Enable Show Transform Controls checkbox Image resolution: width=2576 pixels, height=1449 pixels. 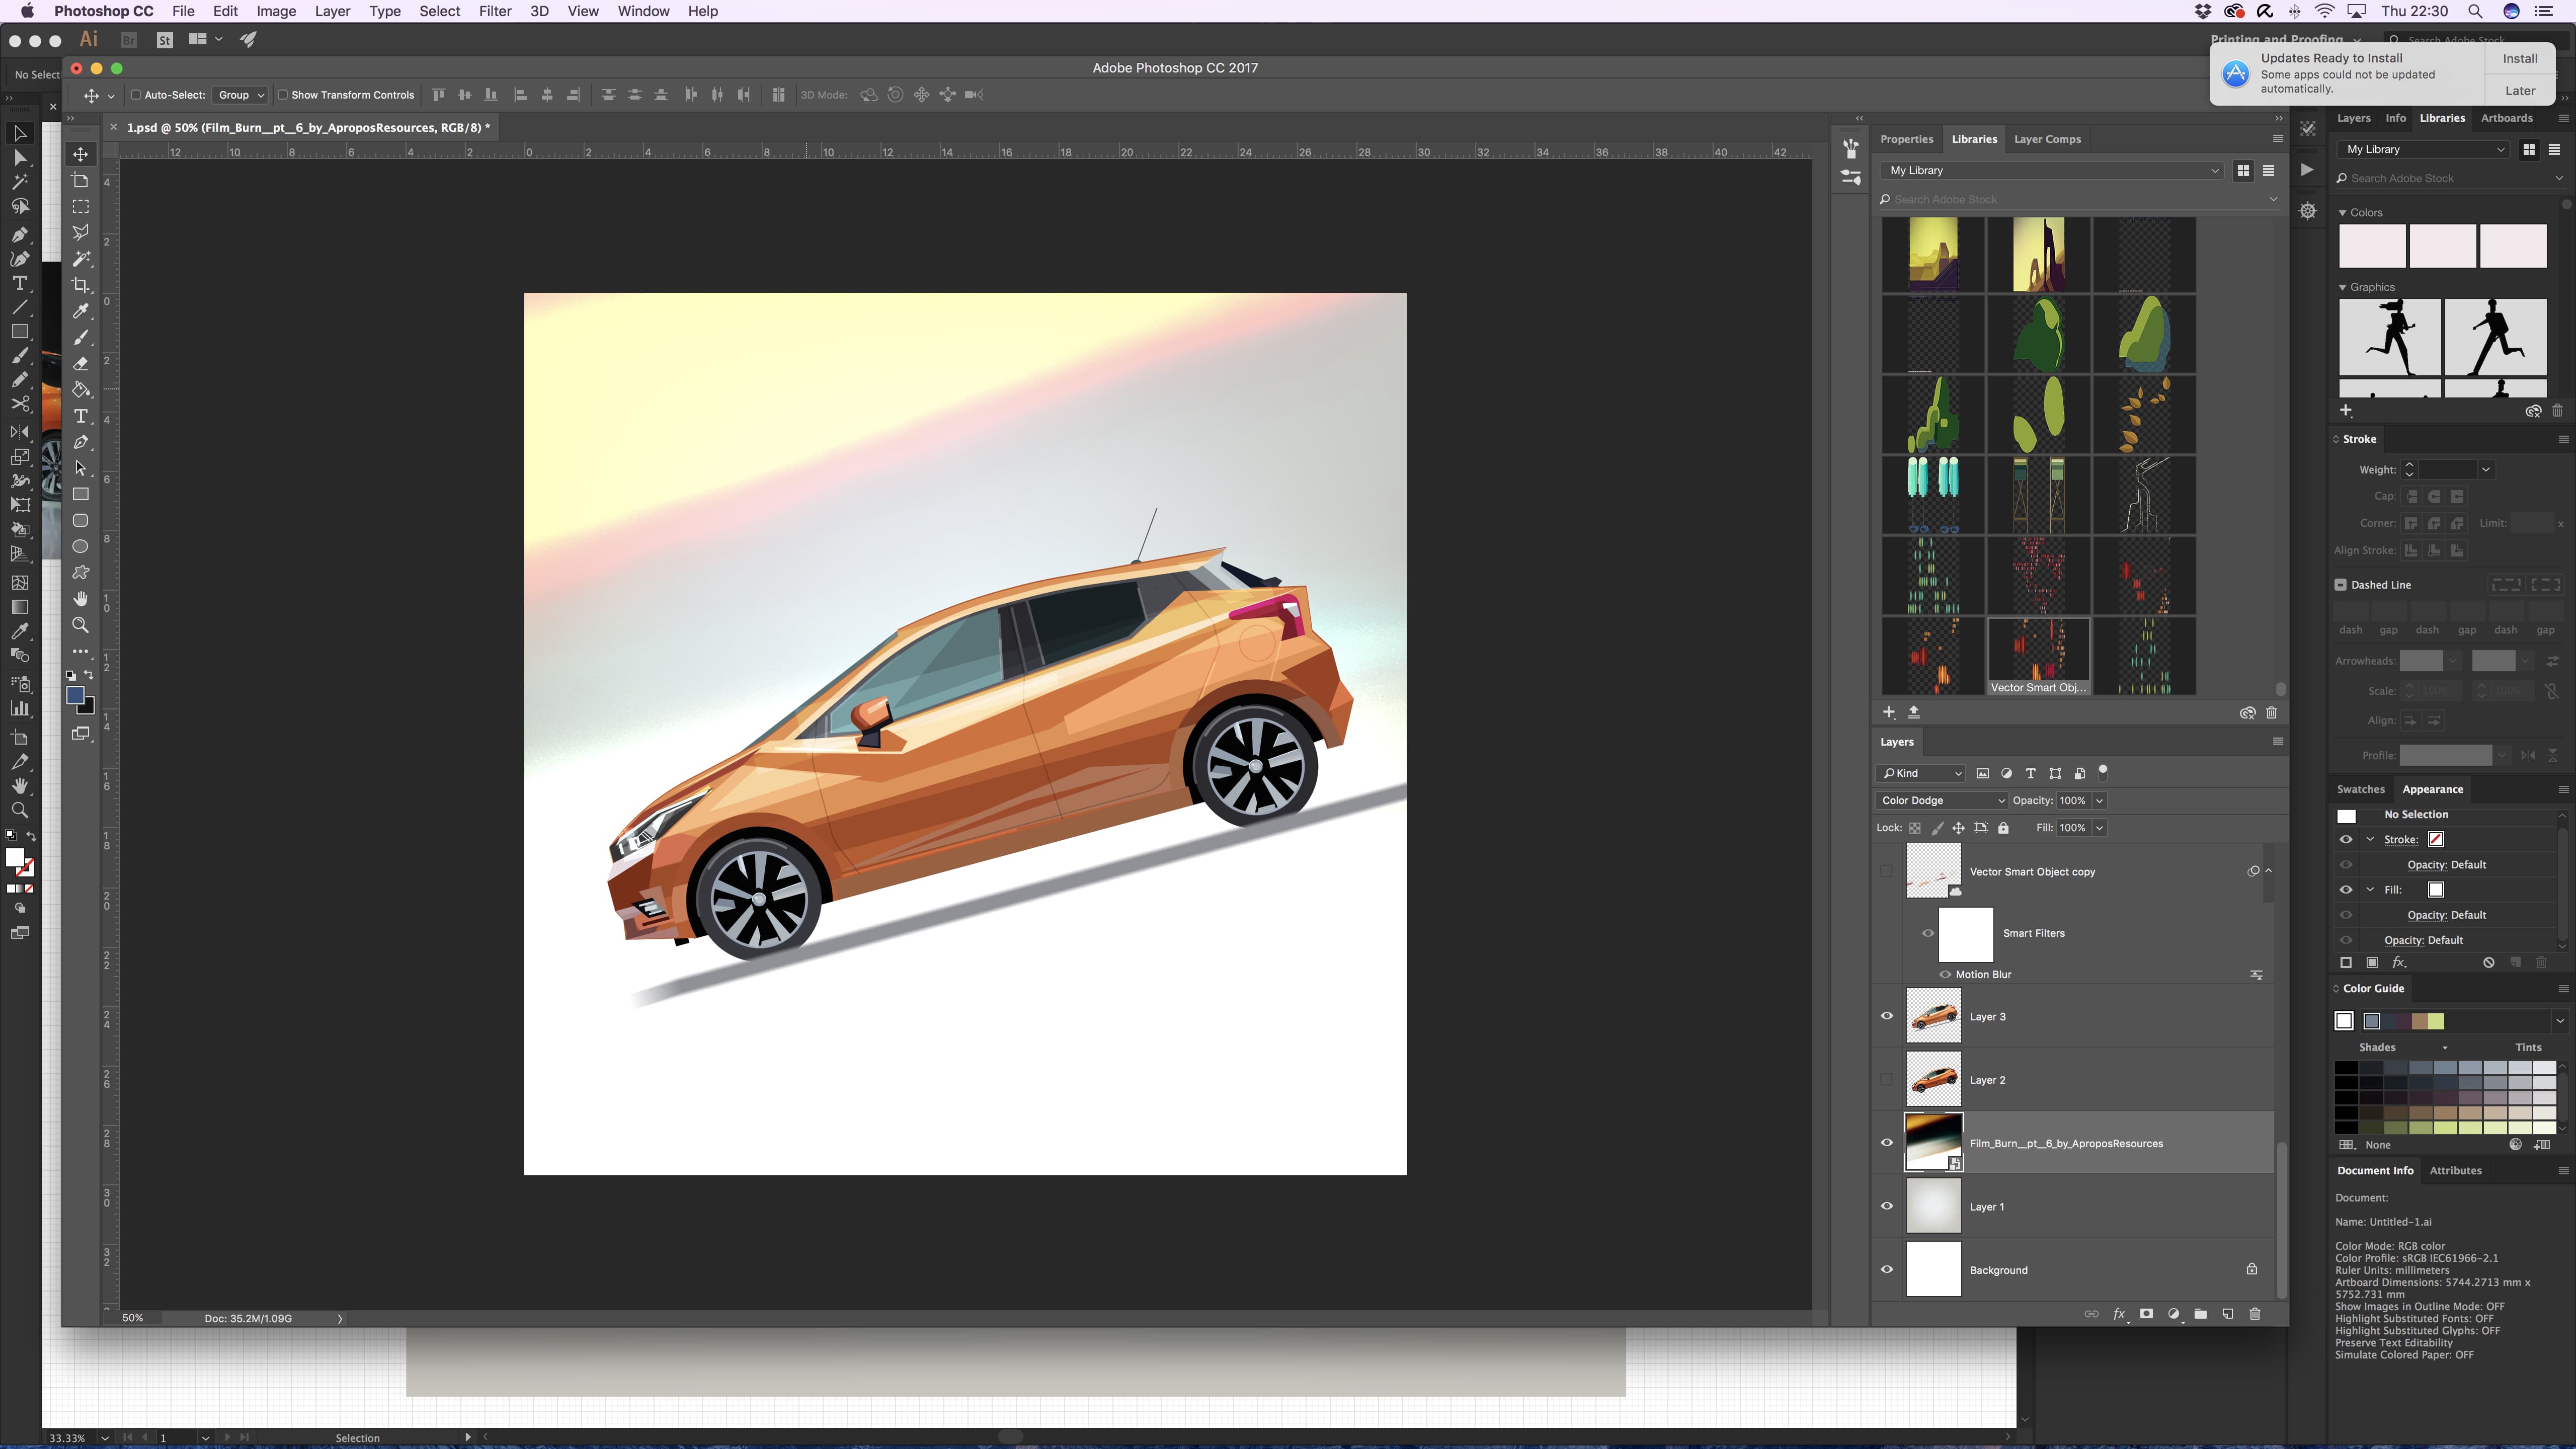click(282, 95)
